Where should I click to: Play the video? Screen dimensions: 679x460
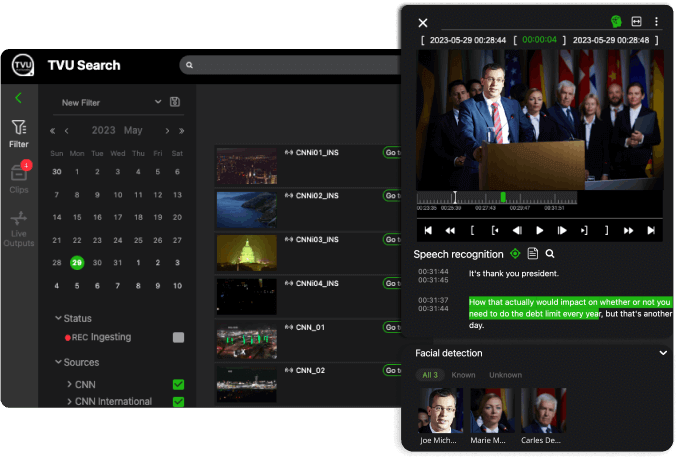coord(540,230)
